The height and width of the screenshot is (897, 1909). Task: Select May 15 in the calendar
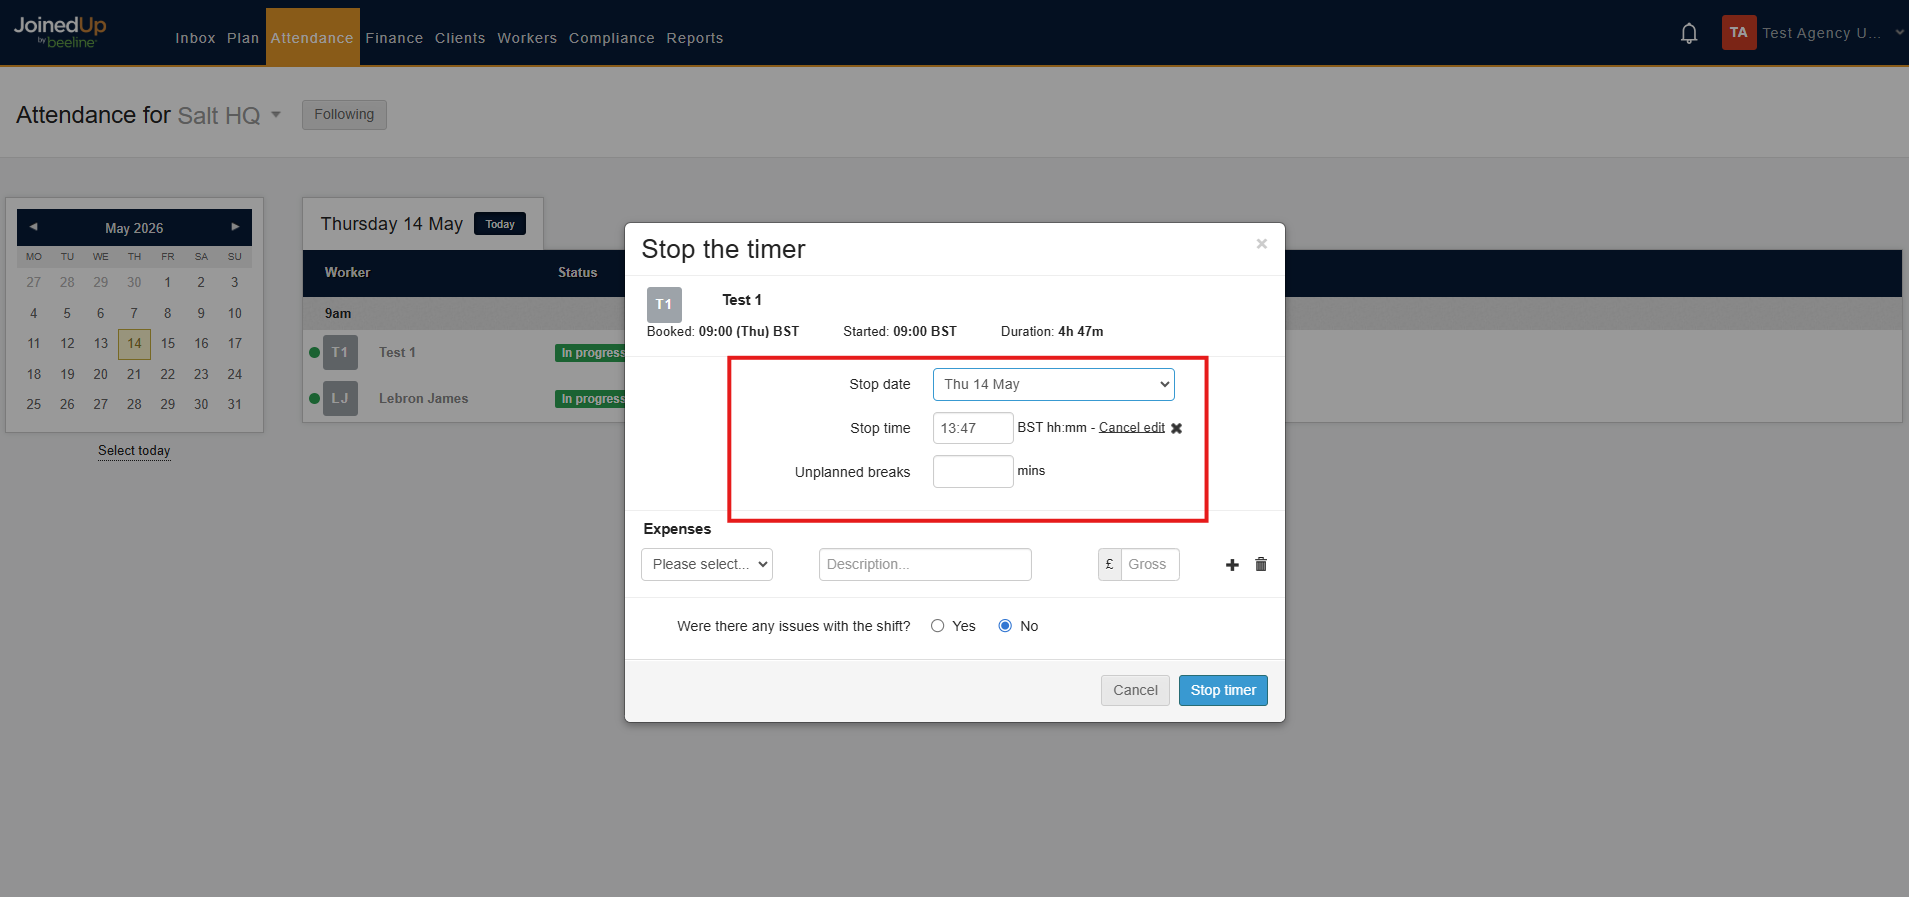168,344
